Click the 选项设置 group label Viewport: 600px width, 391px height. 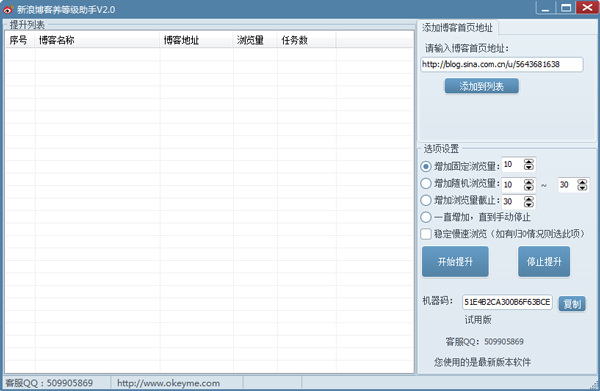[x=441, y=149]
